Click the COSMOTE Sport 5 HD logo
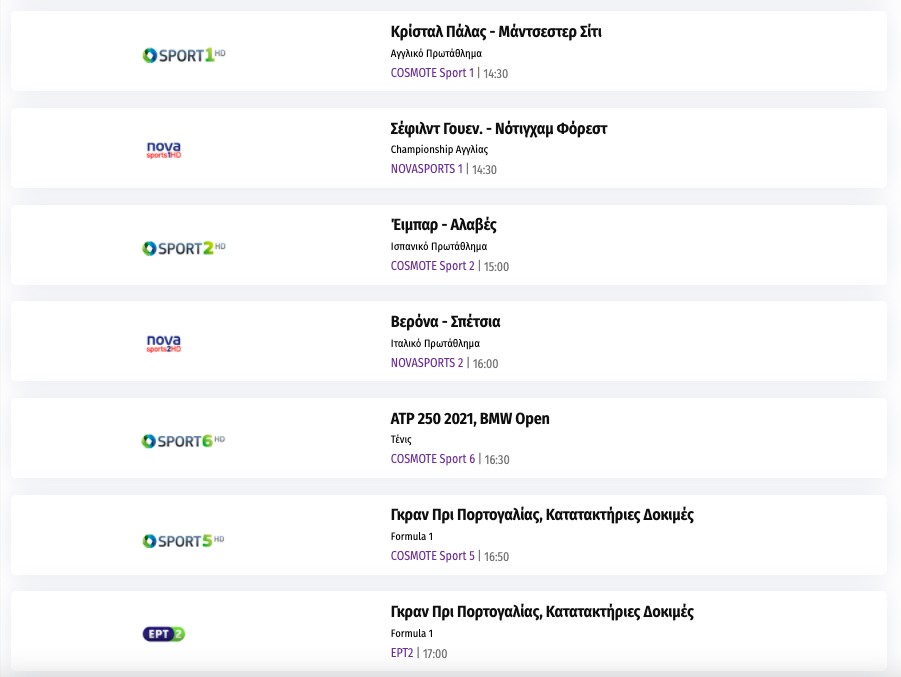901x677 pixels. [184, 541]
